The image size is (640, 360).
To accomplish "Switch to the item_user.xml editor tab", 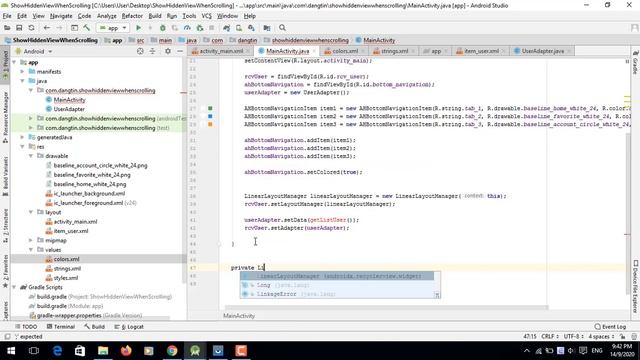I will pyautogui.click(x=481, y=51).
